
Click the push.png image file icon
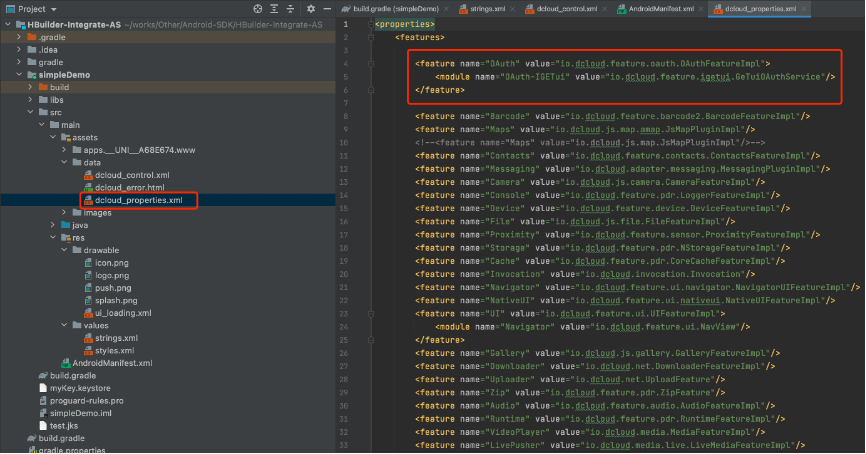click(88, 288)
